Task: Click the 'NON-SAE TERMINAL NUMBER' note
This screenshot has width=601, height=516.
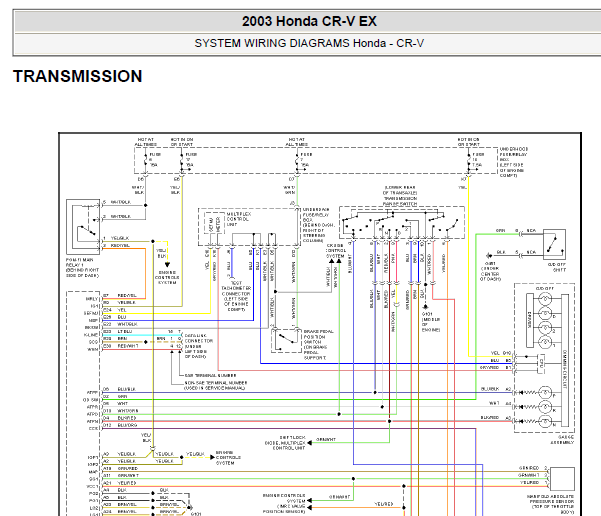Action: click(216, 385)
